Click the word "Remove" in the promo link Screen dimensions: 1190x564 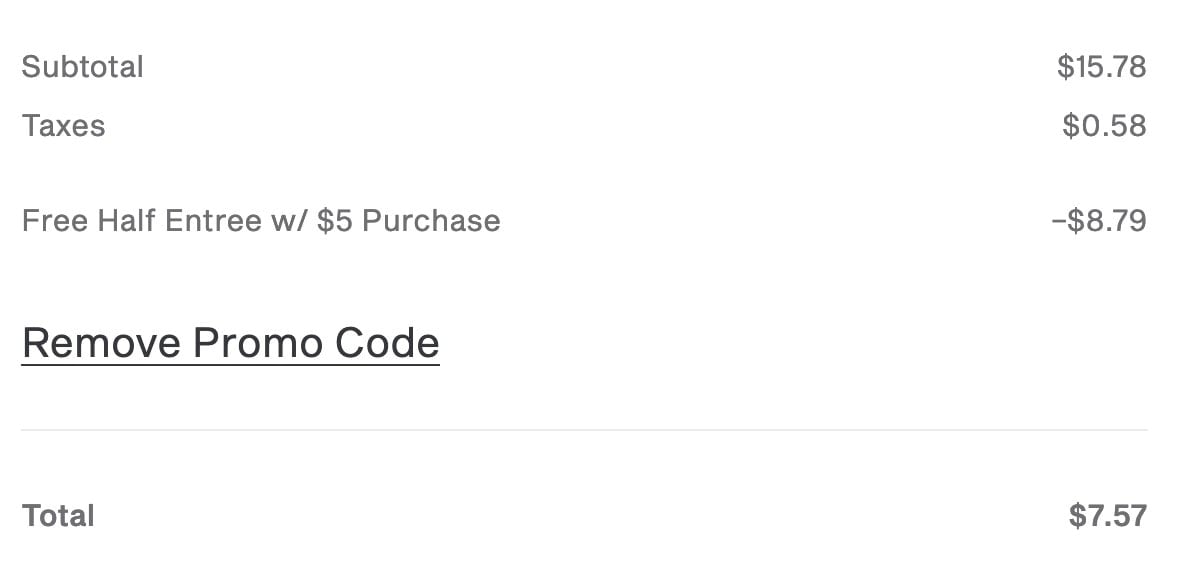pos(101,343)
